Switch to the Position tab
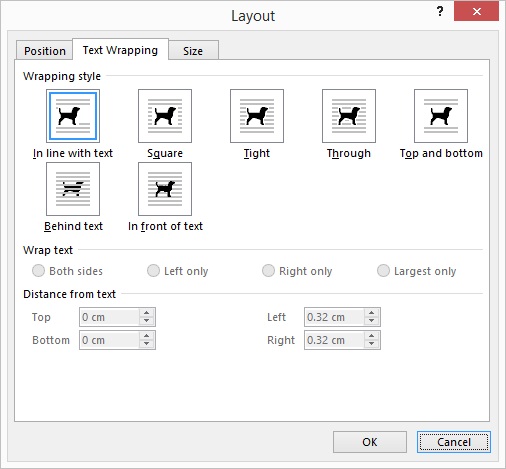The height and width of the screenshot is (469, 506). tap(45, 51)
